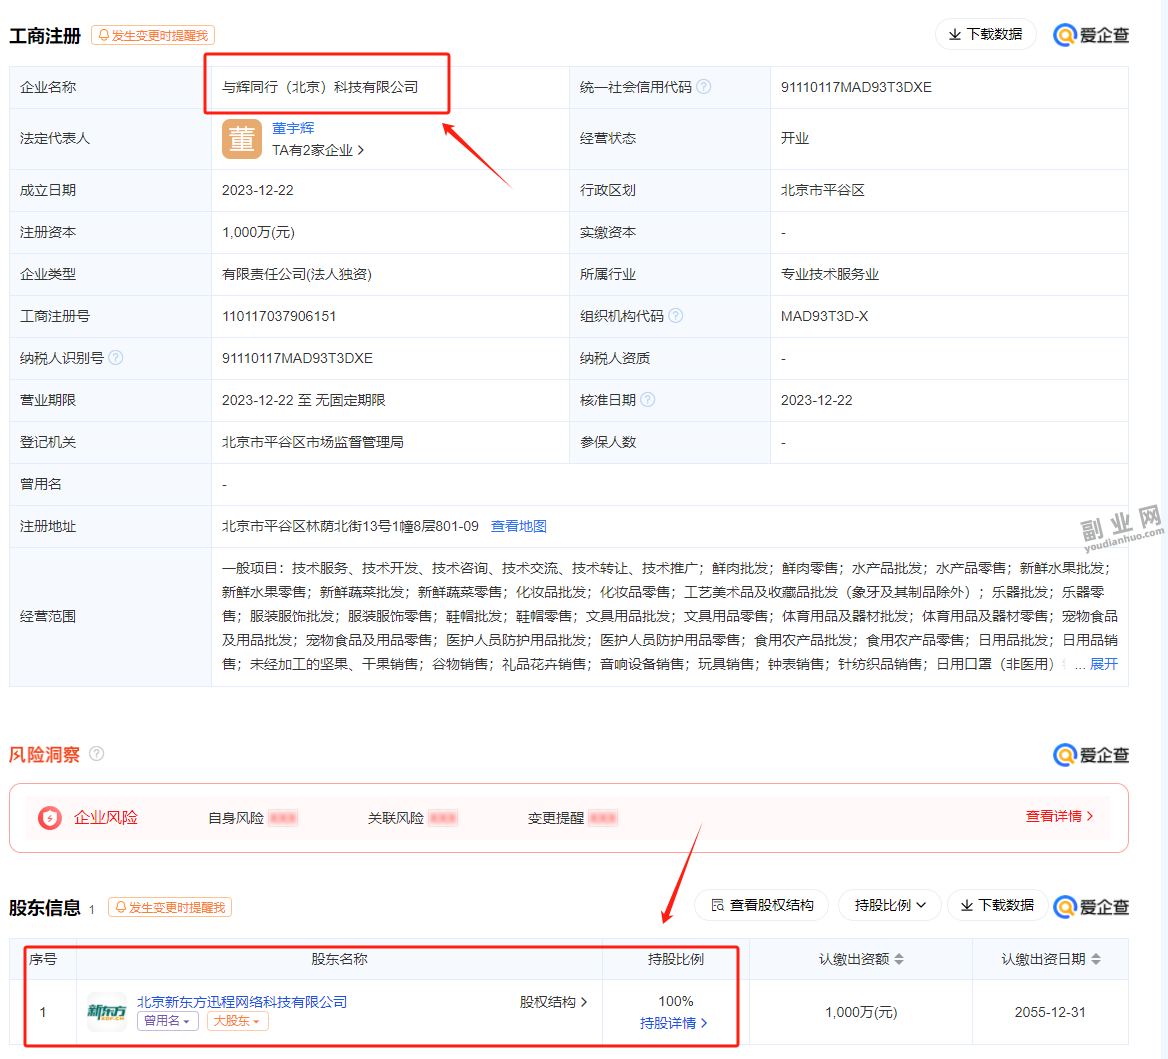Click shareholder 认缴出资额 value 1,000万(元)

tap(861, 1012)
